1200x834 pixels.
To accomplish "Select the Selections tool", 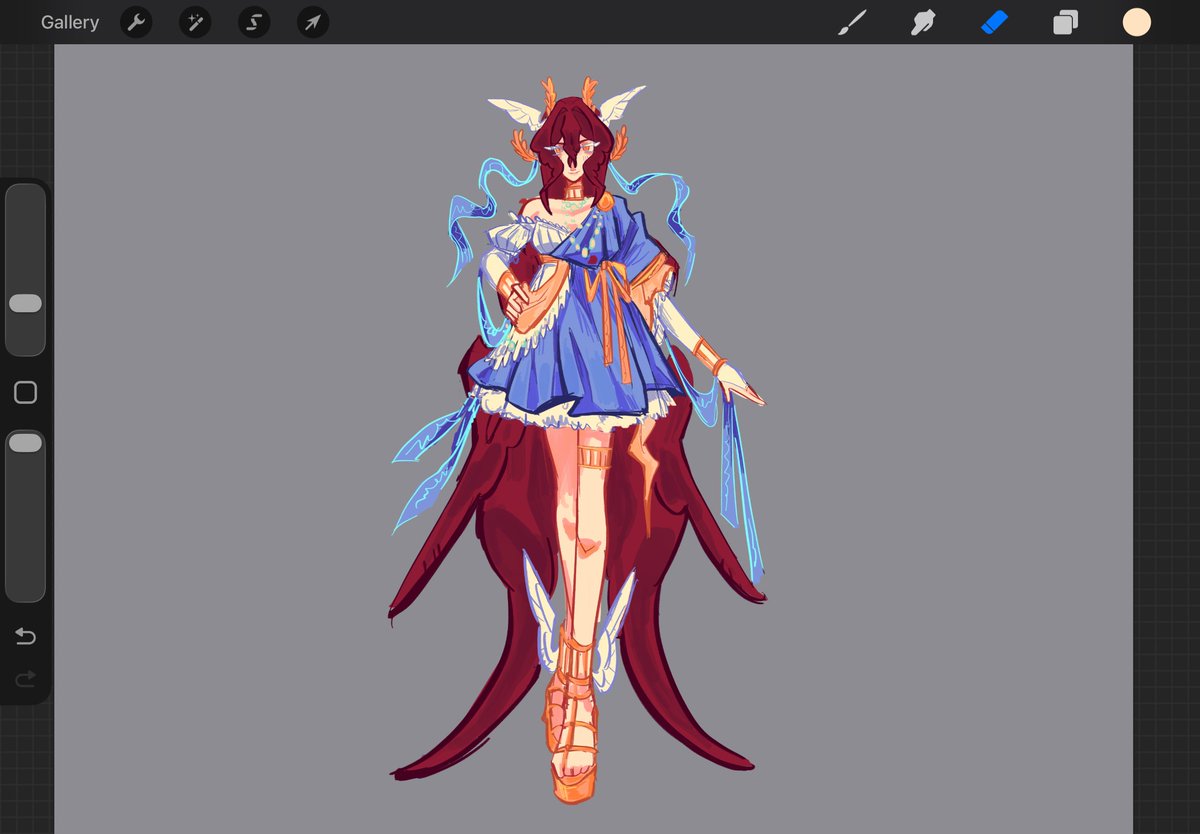I will pyautogui.click(x=252, y=22).
